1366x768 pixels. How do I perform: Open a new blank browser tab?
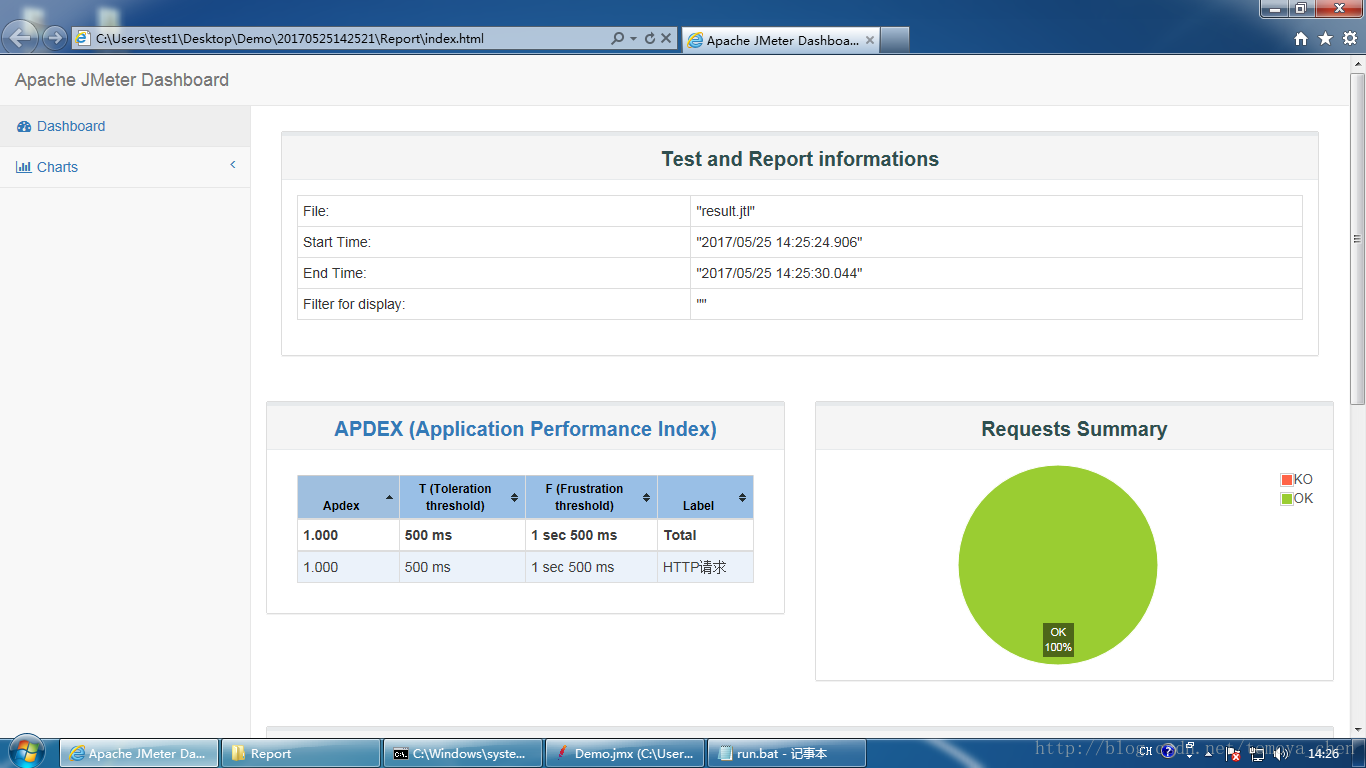895,40
